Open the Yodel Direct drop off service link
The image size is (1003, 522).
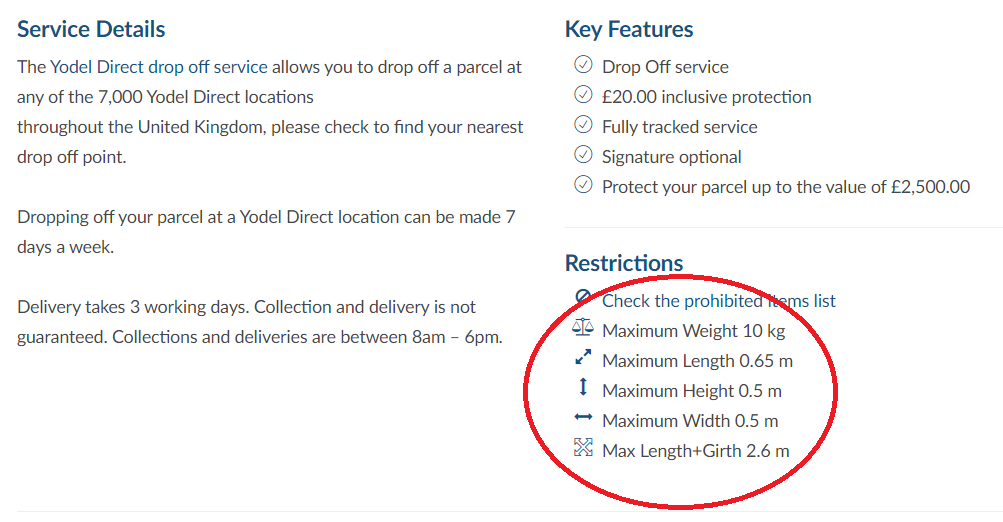point(159,67)
